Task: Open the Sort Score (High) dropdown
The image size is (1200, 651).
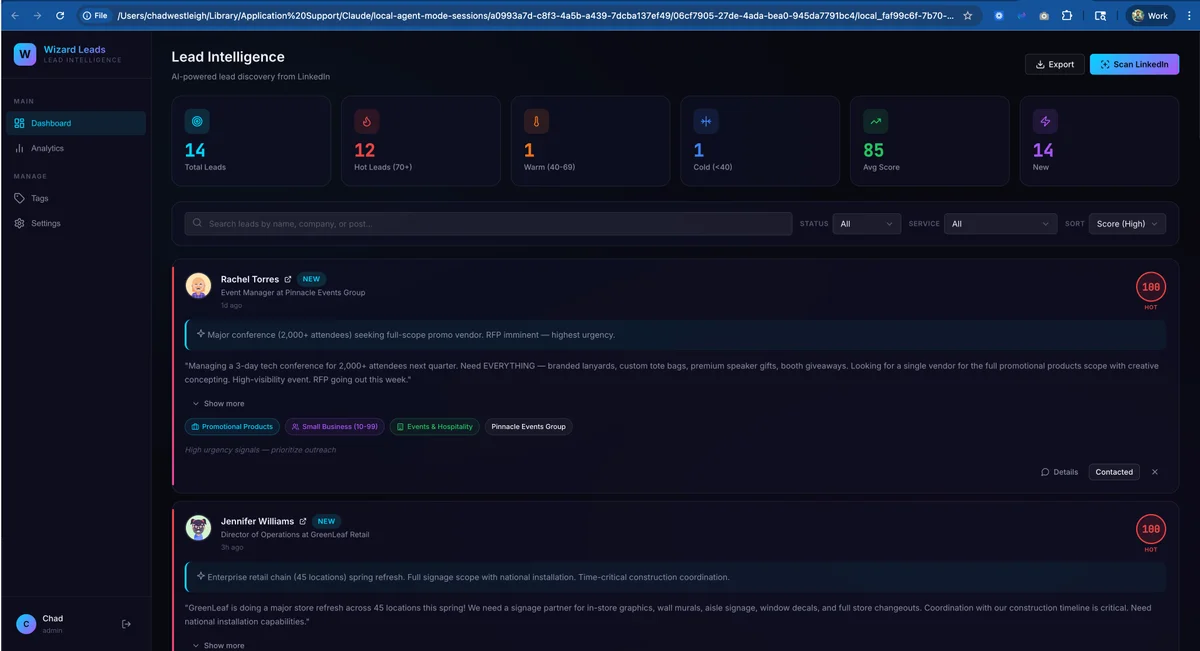Action: [x=1127, y=224]
